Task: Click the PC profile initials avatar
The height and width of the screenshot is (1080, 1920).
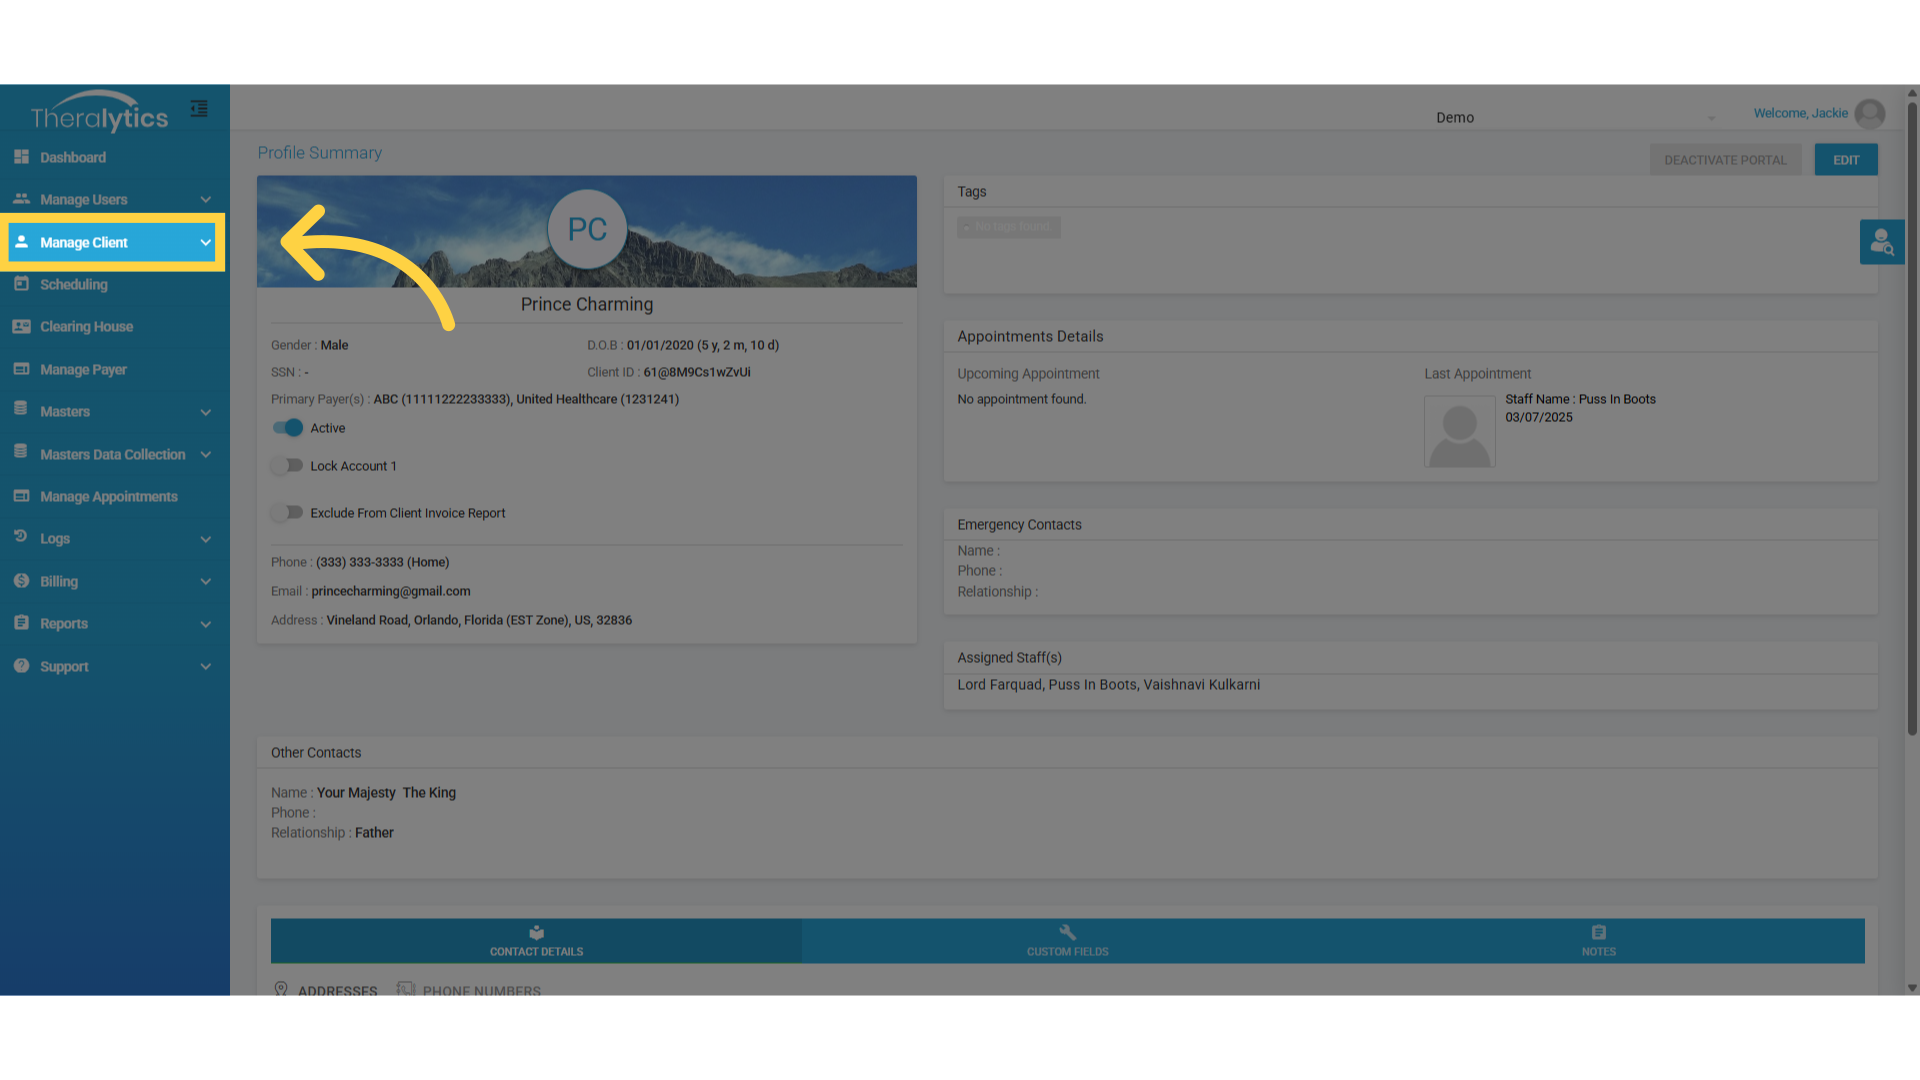Action: (x=587, y=230)
